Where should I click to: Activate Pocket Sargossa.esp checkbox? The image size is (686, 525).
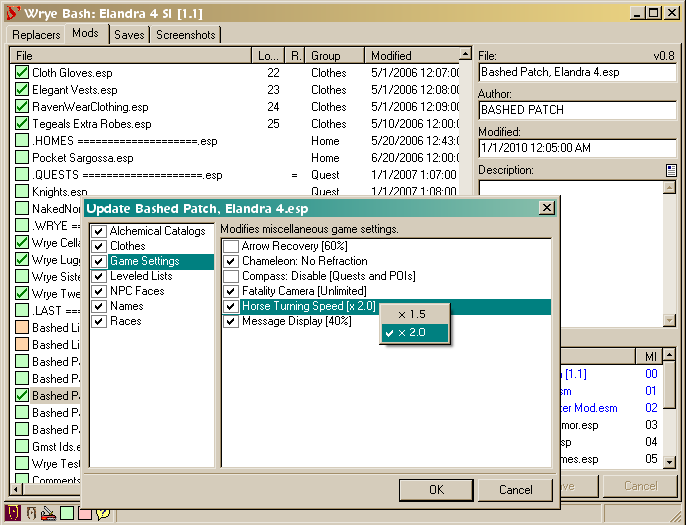[22, 158]
